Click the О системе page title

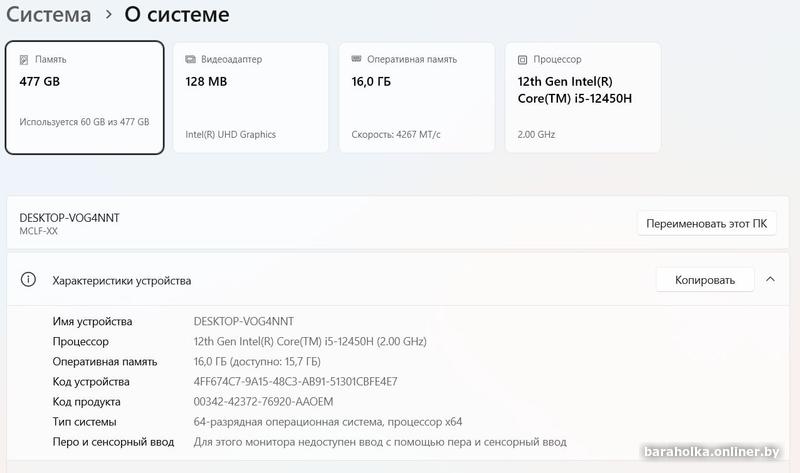click(x=177, y=14)
